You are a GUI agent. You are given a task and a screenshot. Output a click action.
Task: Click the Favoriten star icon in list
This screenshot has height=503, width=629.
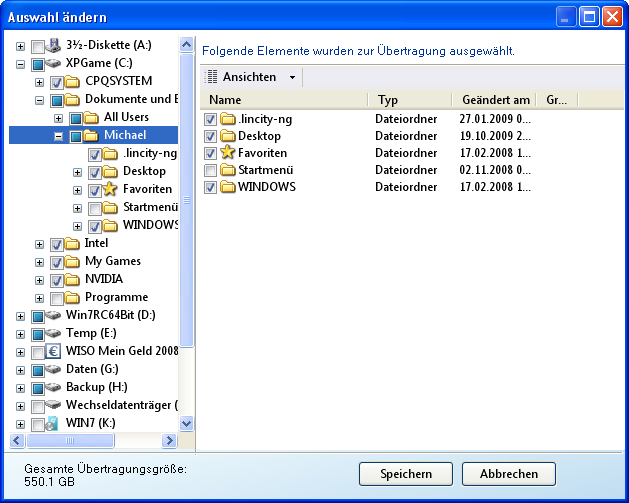[x=227, y=152]
